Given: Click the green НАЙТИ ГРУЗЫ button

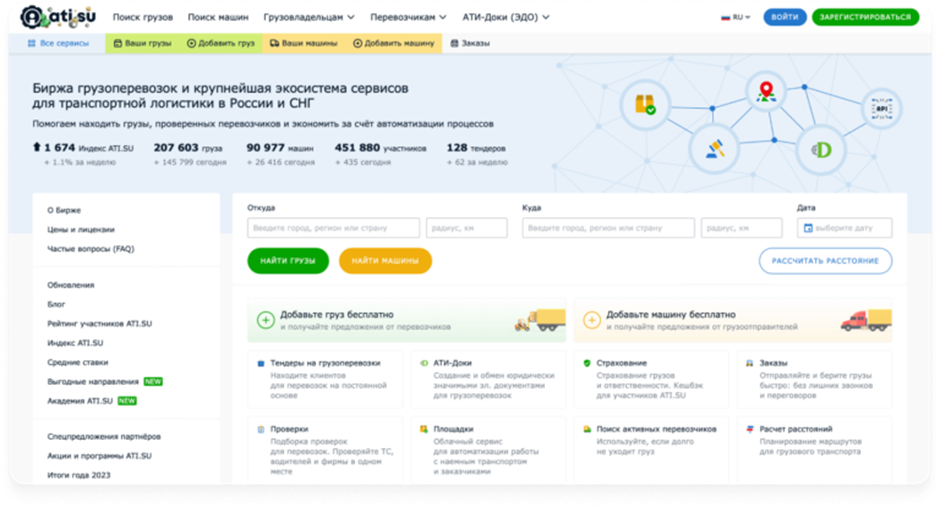Looking at the screenshot, I should click(x=288, y=261).
